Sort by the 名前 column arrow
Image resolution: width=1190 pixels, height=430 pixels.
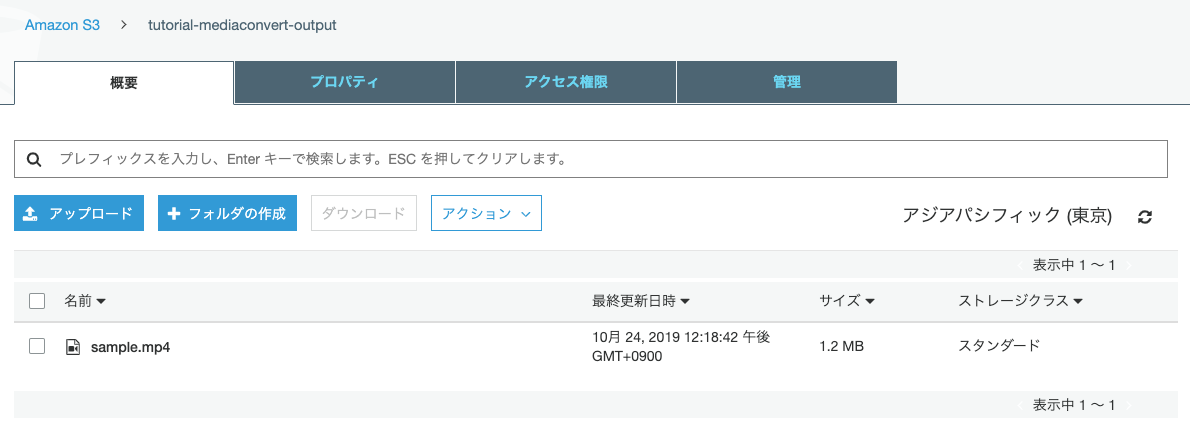(101, 302)
